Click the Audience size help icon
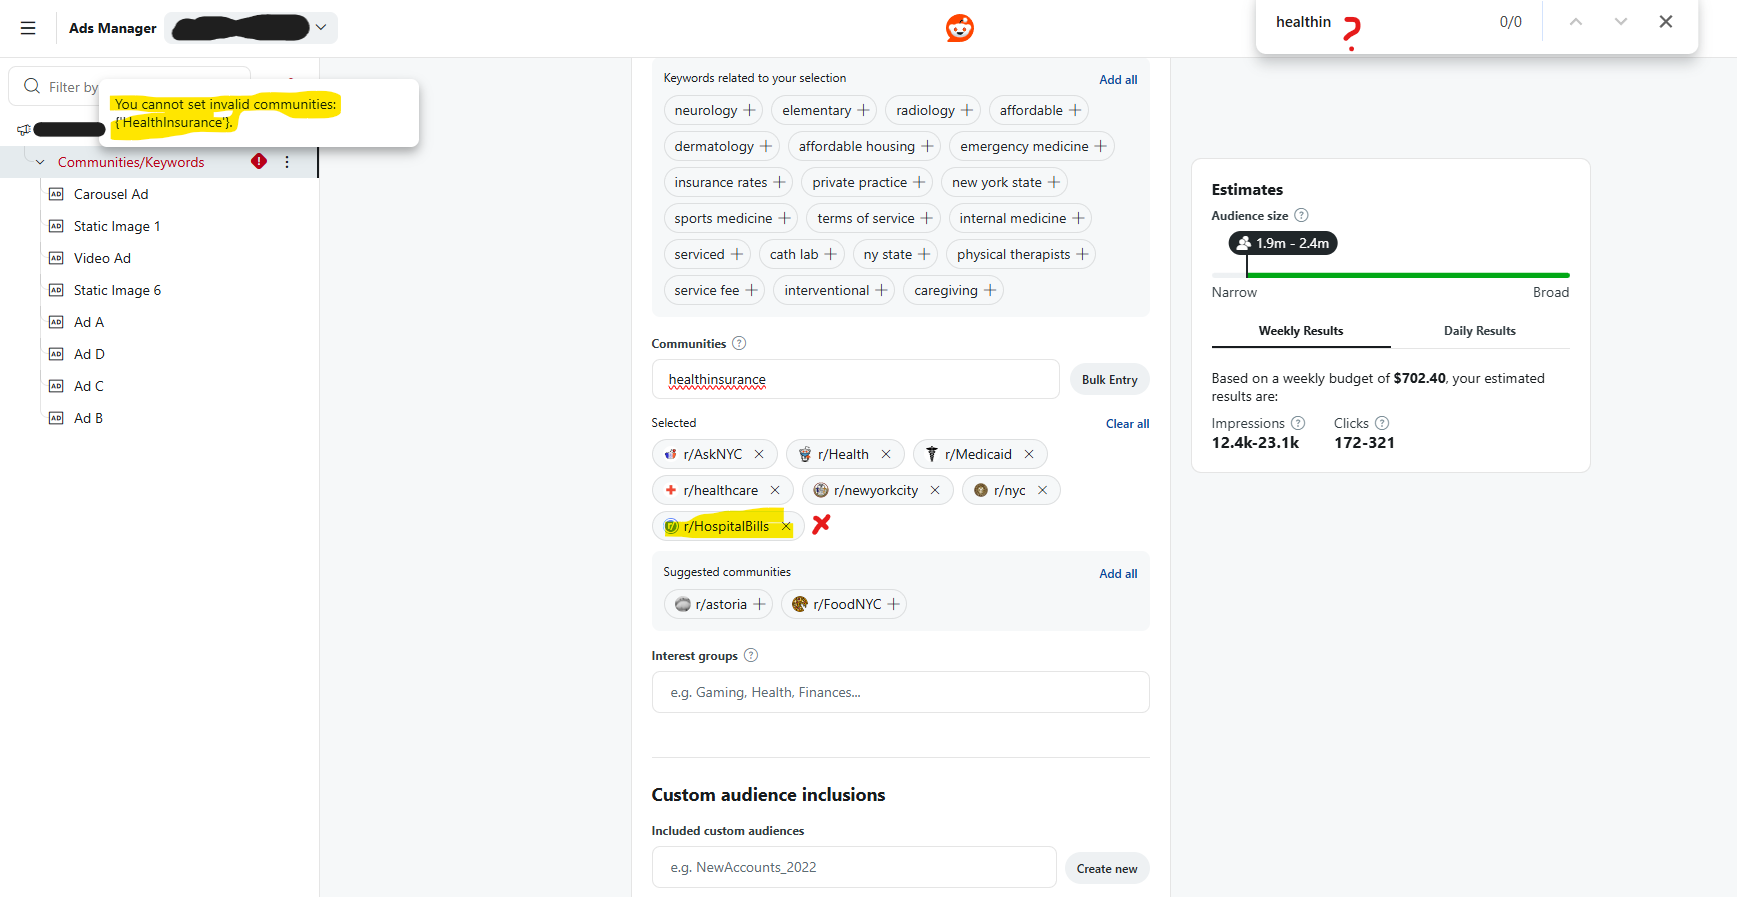Viewport: 1737px width, 897px height. tap(1301, 215)
